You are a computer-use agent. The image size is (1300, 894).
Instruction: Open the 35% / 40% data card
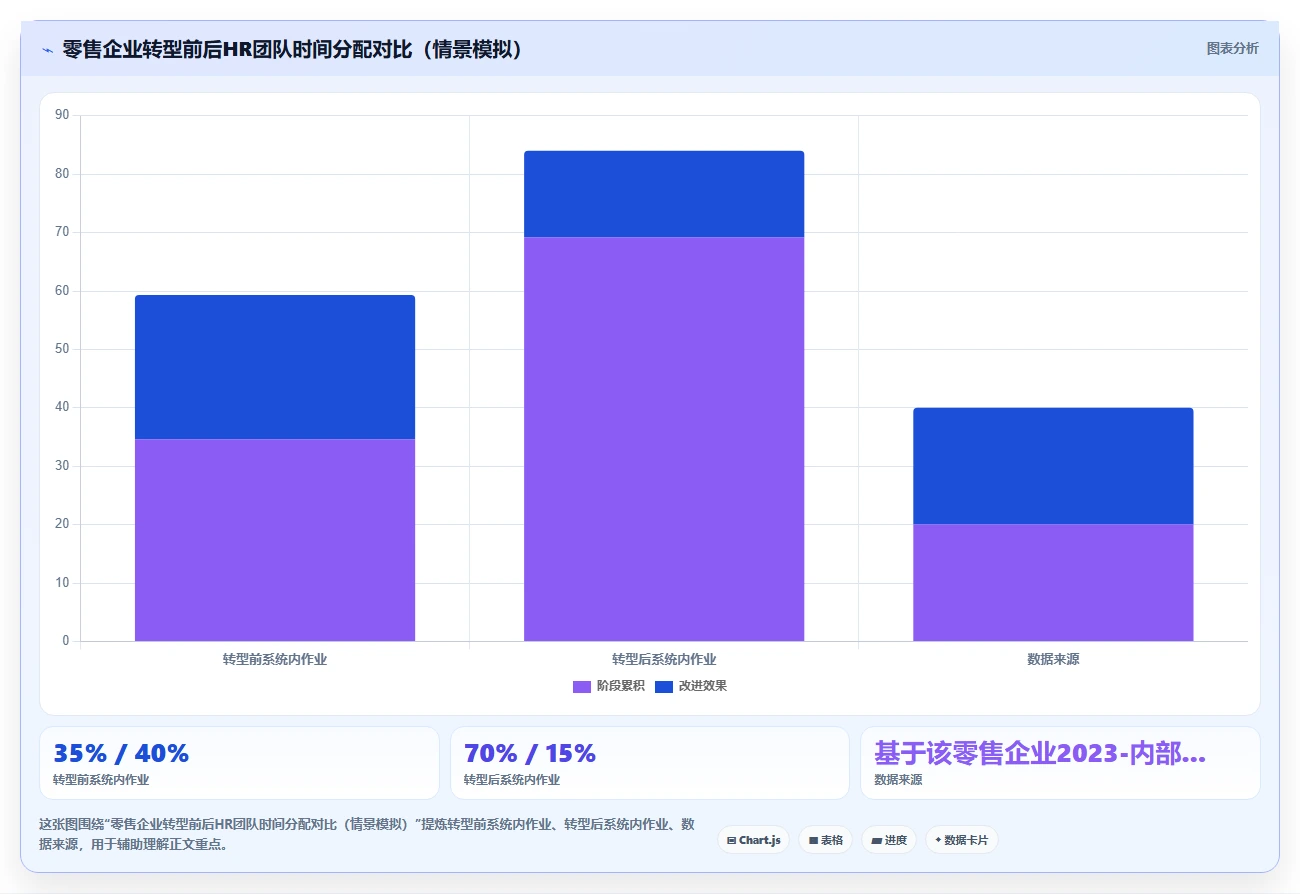239,763
